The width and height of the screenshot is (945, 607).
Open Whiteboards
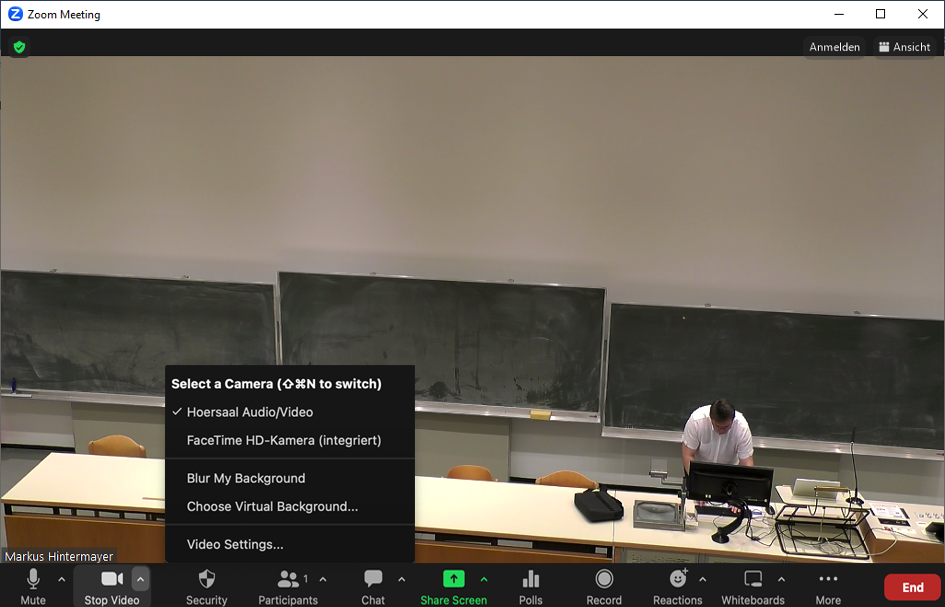pos(753,586)
